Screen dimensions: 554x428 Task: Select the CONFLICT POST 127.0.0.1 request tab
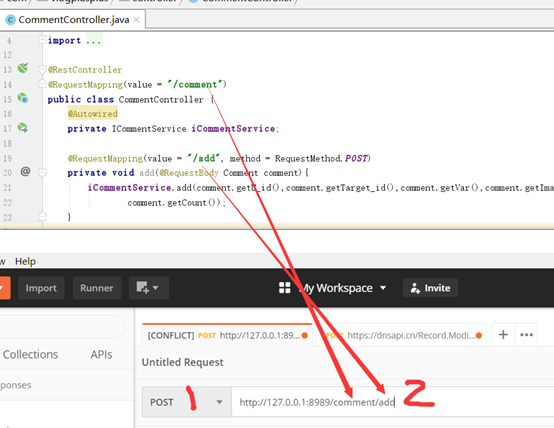pyautogui.click(x=227, y=335)
